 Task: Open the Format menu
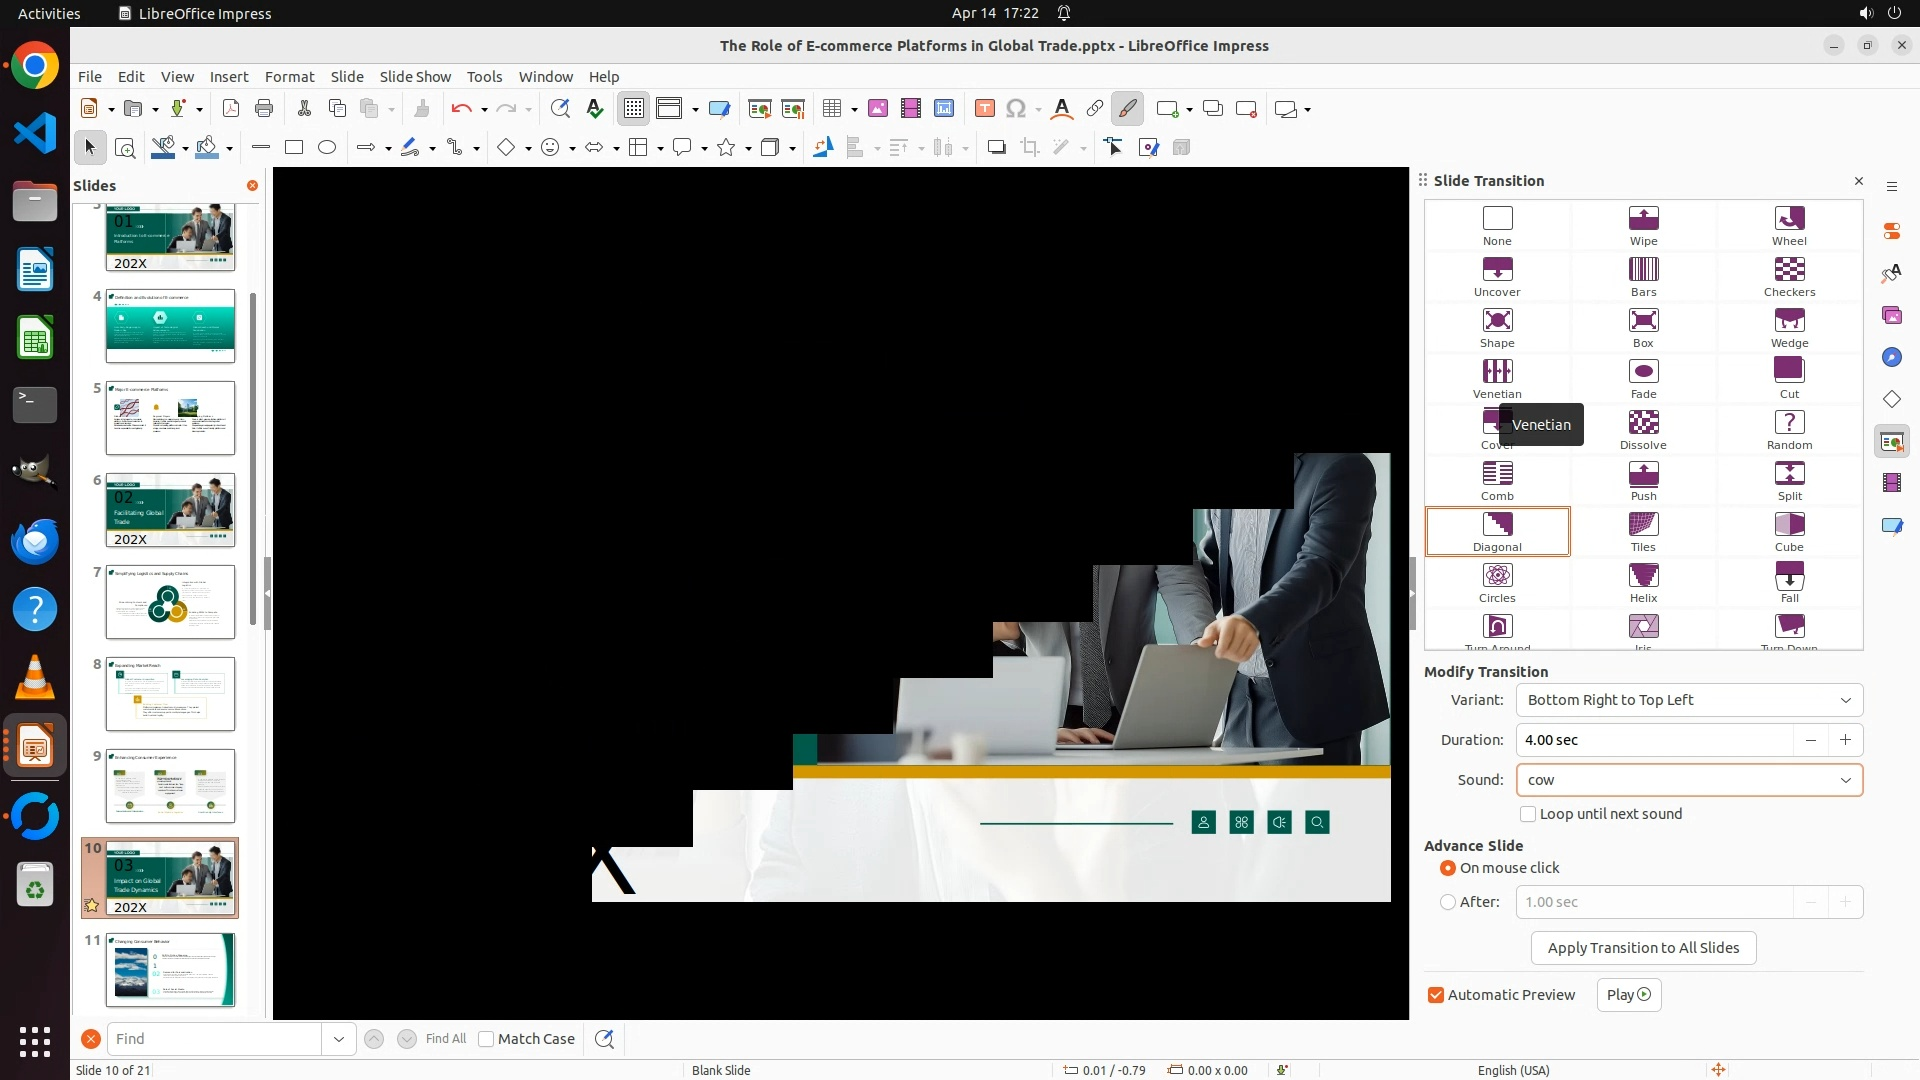click(x=289, y=77)
